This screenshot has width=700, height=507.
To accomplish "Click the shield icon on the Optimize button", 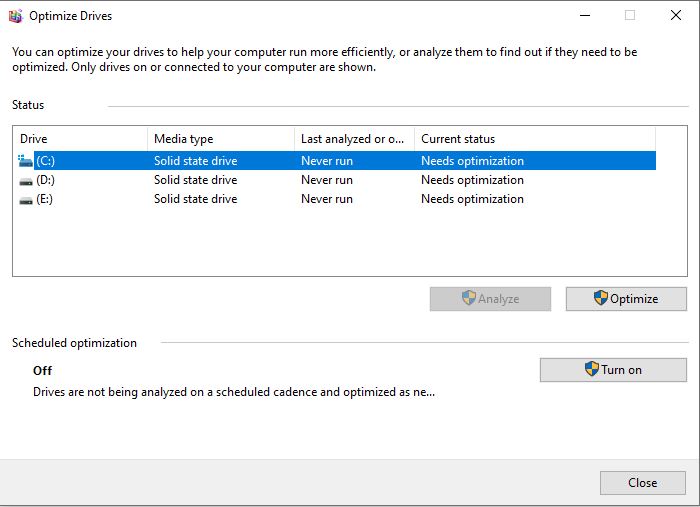I will coord(600,298).
